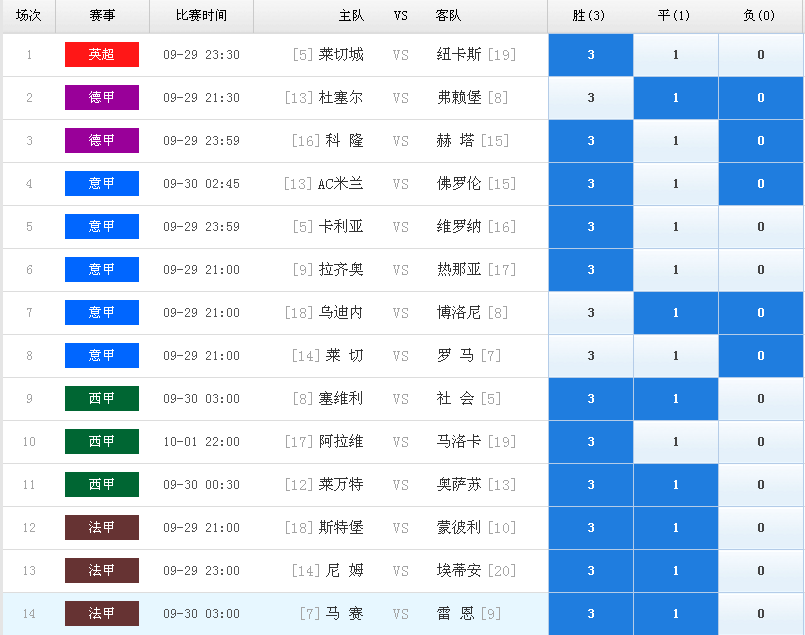Toggle draw (1) for 尼姆 vs 埃蒂安

[x=676, y=571]
